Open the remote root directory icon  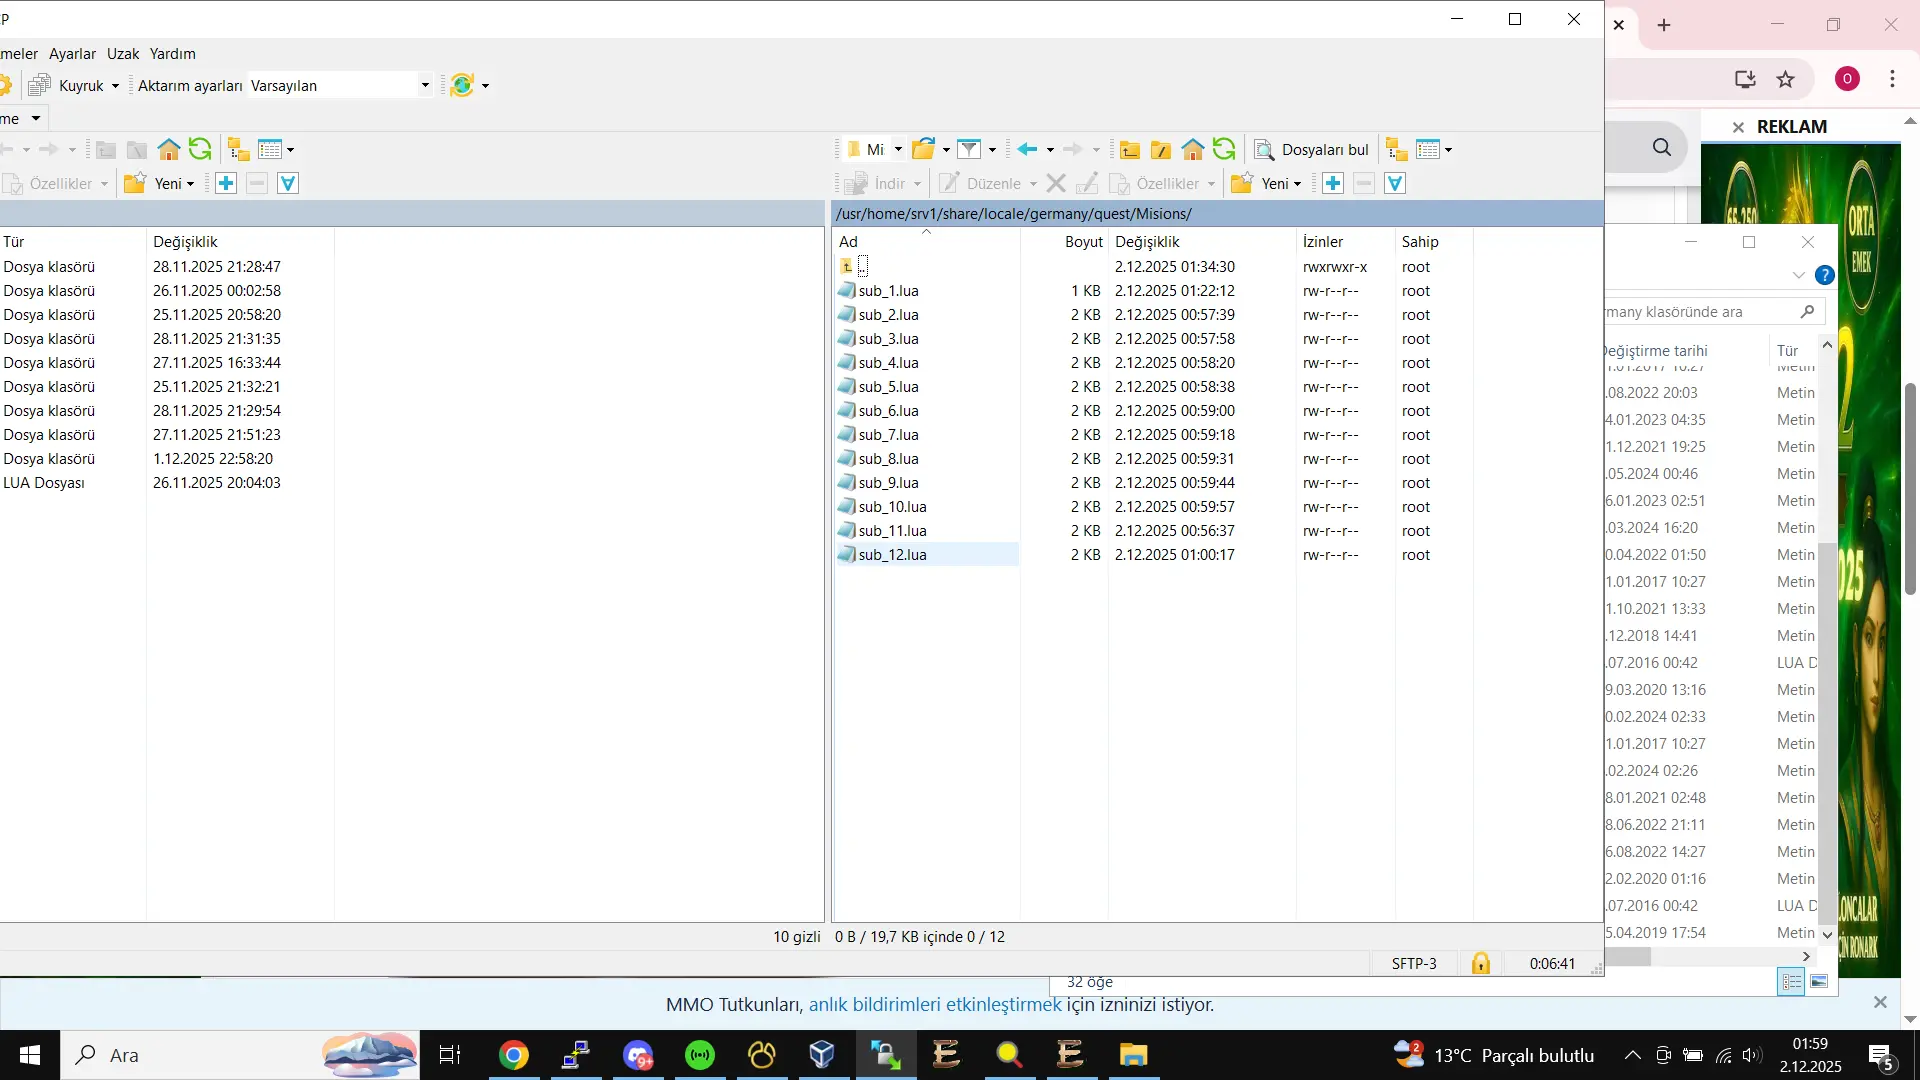pos(1161,150)
